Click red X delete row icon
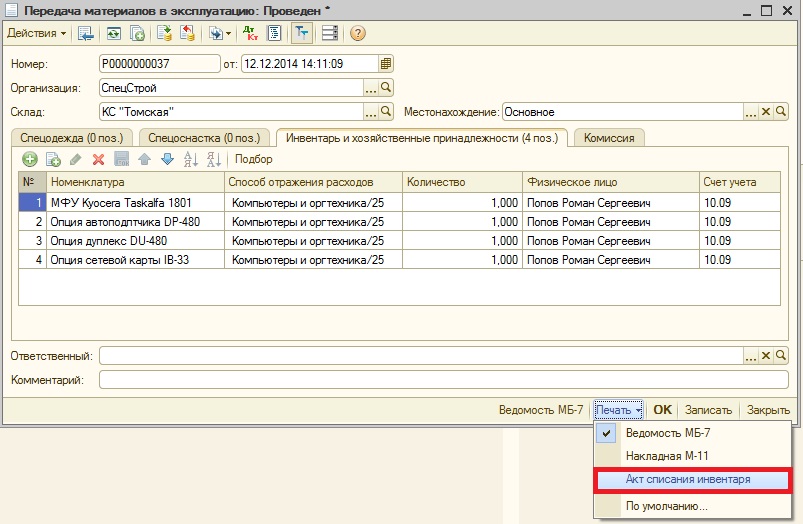Image resolution: width=803 pixels, height=524 pixels. point(98,159)
